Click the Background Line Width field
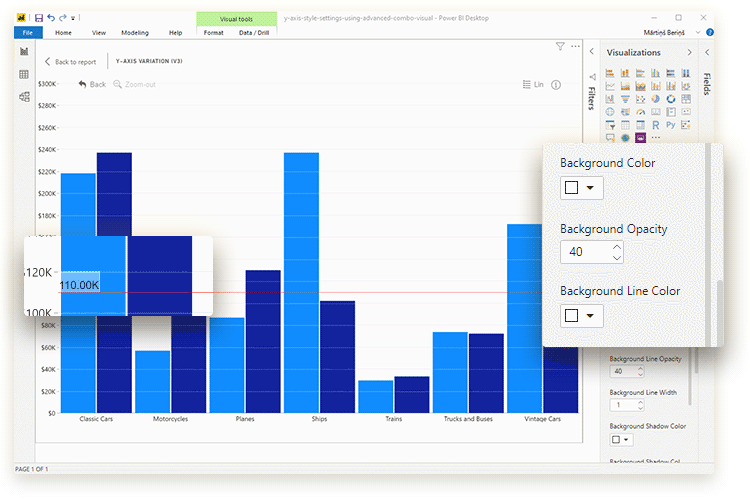The width and height of the screenshot is (750, 500). [627, 405]
